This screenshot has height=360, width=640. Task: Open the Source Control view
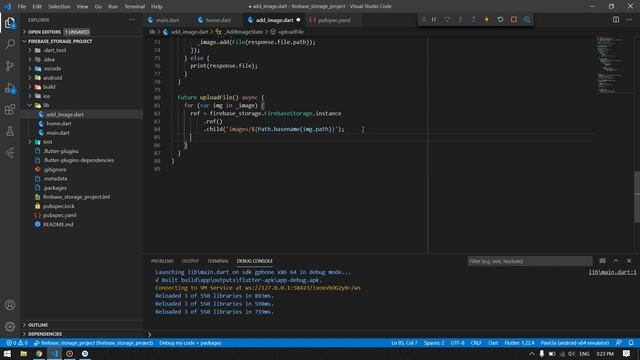(x=10, y=66)
